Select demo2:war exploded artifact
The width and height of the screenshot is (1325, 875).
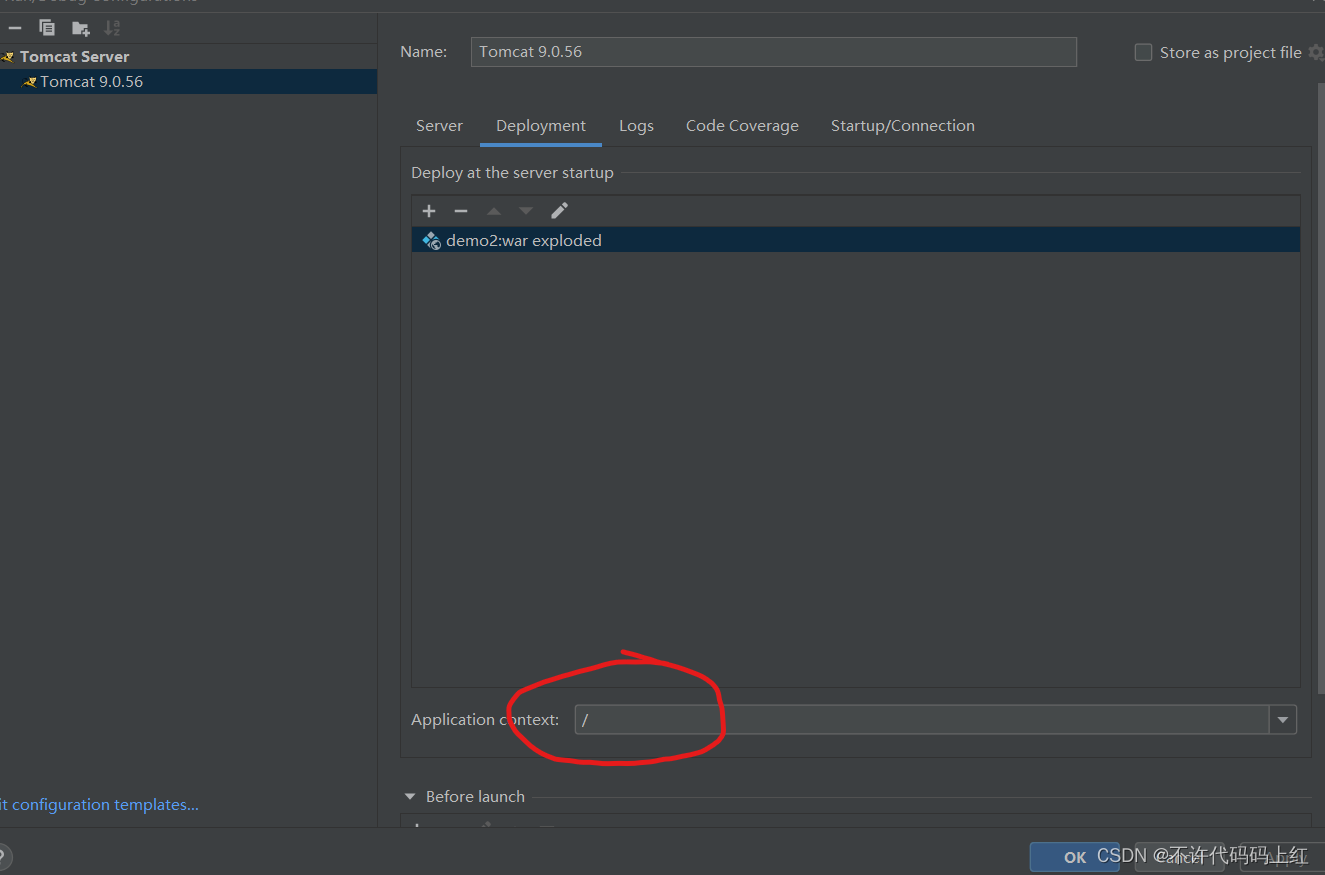coord(855,240)
